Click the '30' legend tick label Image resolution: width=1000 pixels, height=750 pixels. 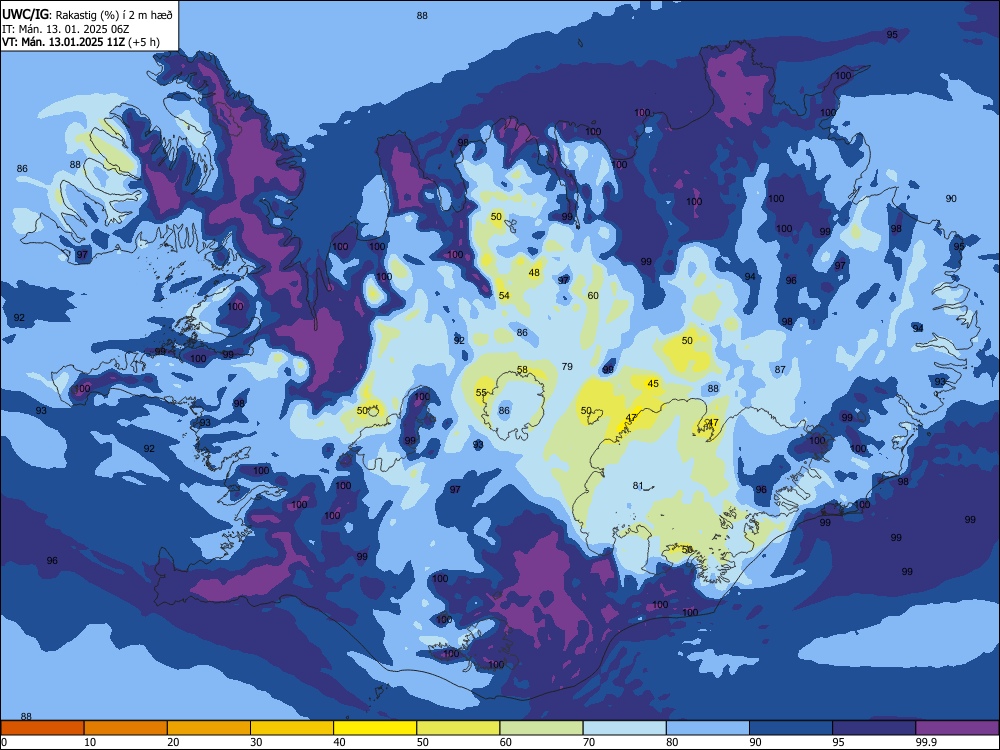[x=256, y=742]
